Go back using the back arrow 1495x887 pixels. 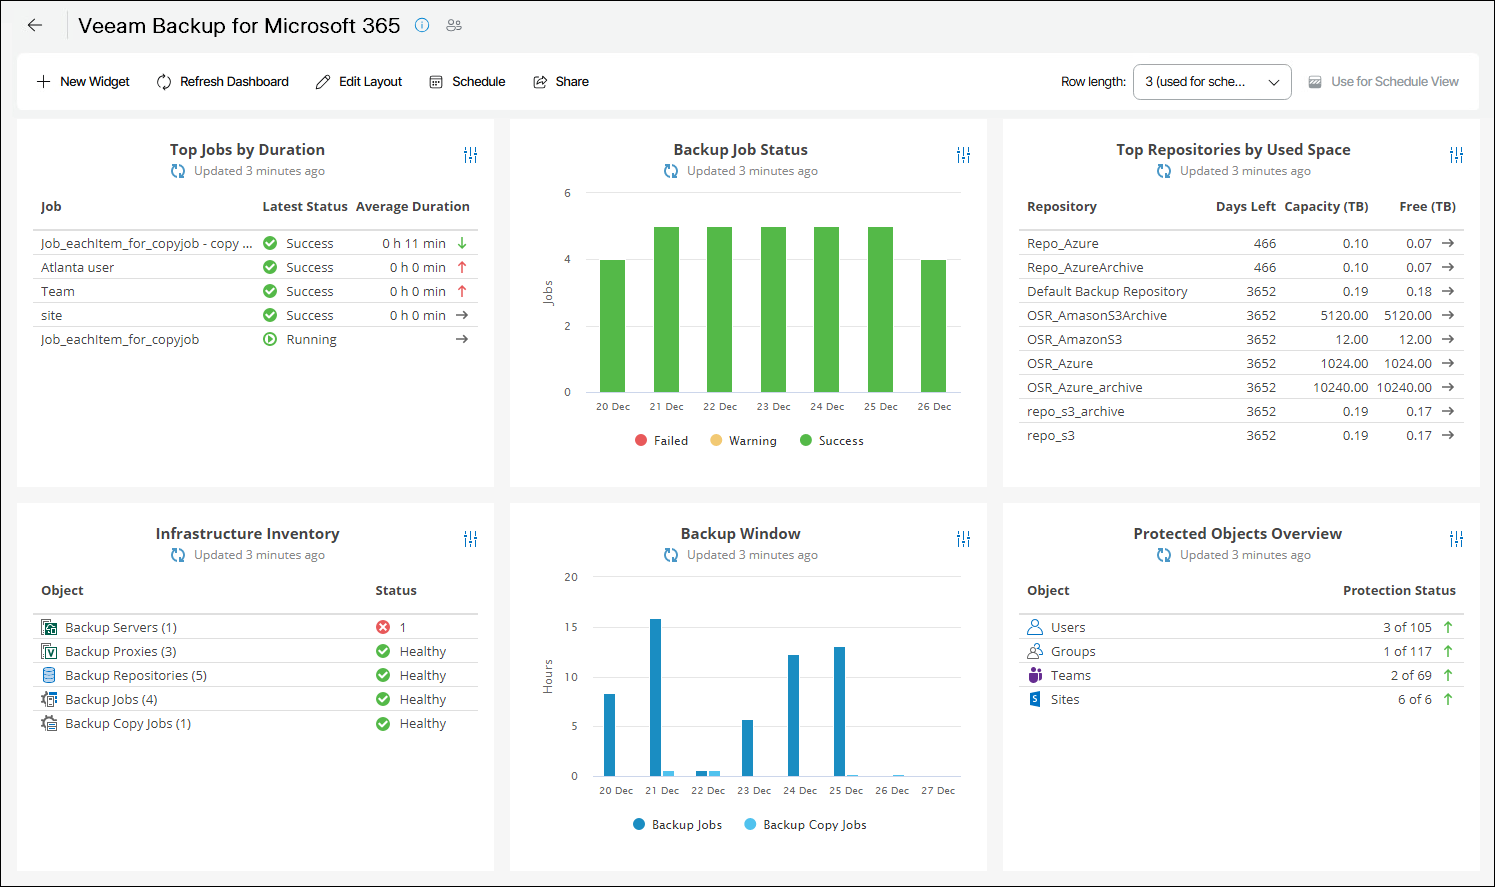[36, 25]
